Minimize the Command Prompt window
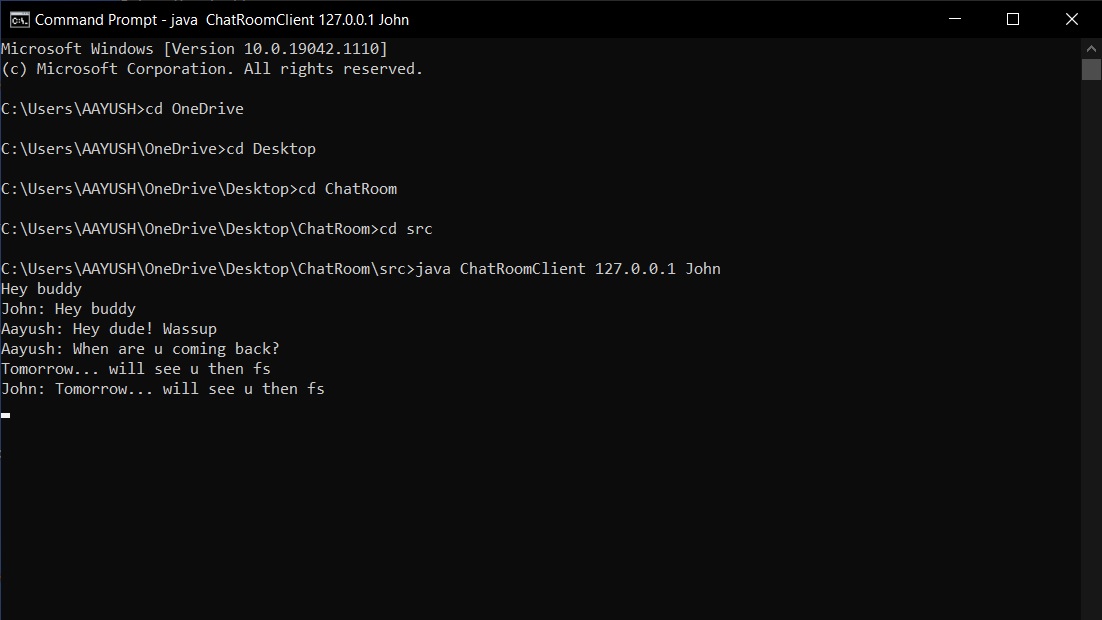This screenshot has height=620, width=1102. (x=957, y=19)
